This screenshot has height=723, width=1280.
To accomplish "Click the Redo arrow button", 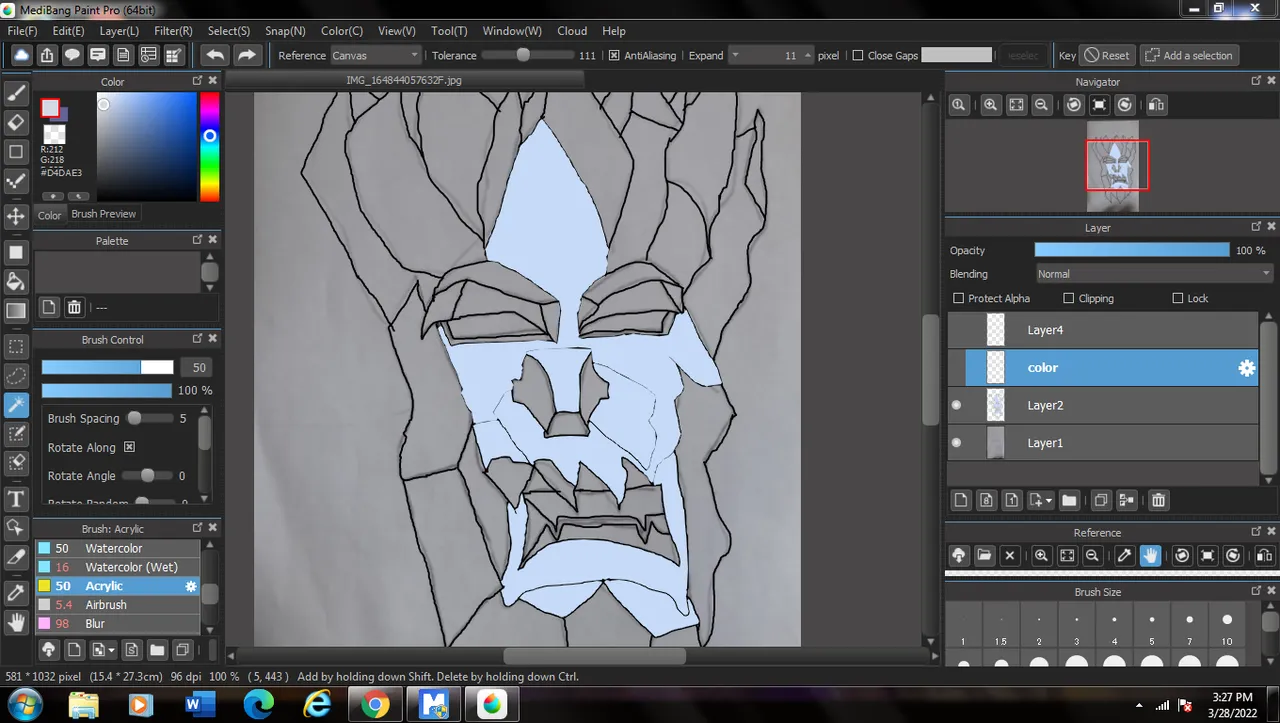I will point(247,56).
